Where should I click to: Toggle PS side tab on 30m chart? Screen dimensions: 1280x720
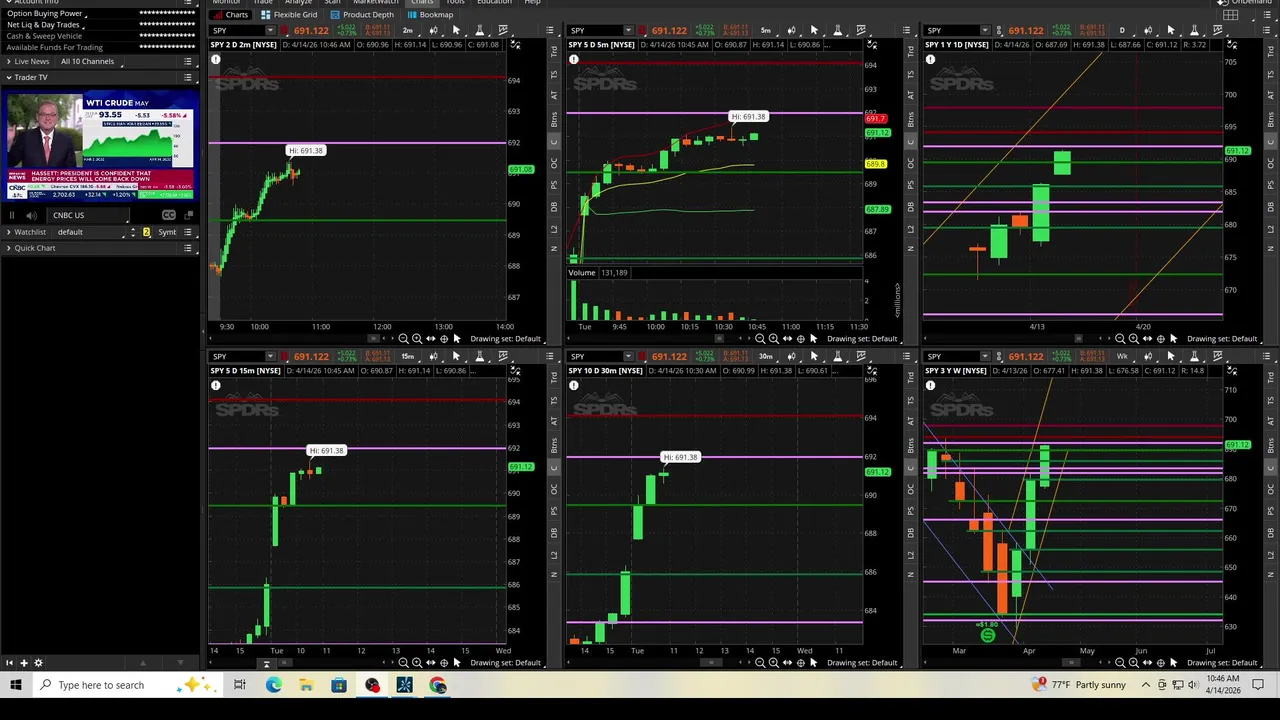[911, 511]
